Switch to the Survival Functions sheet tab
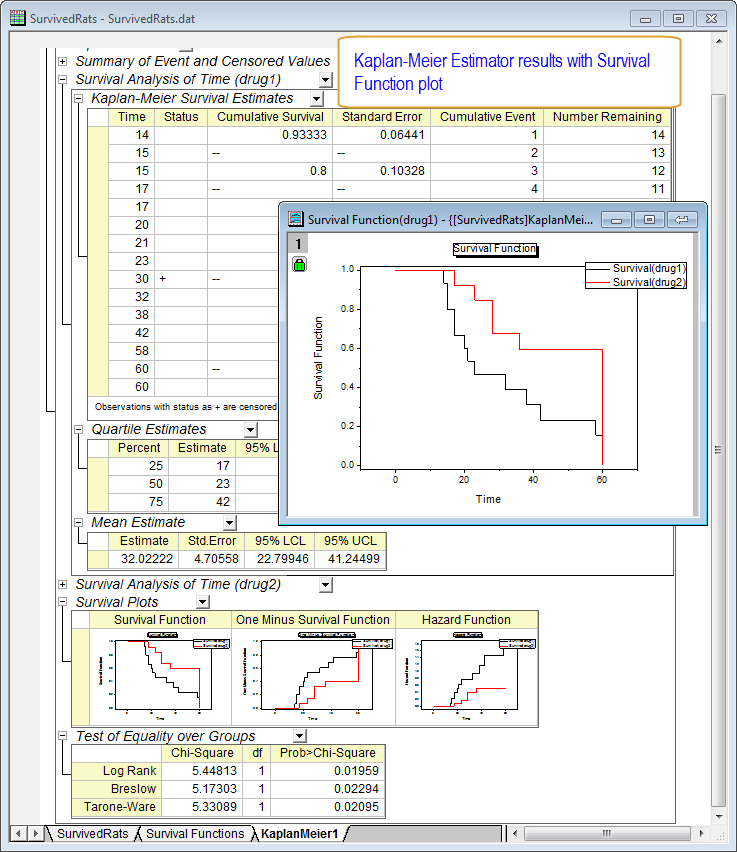This screenshot has width=737, height=852. tap(195, 834)
